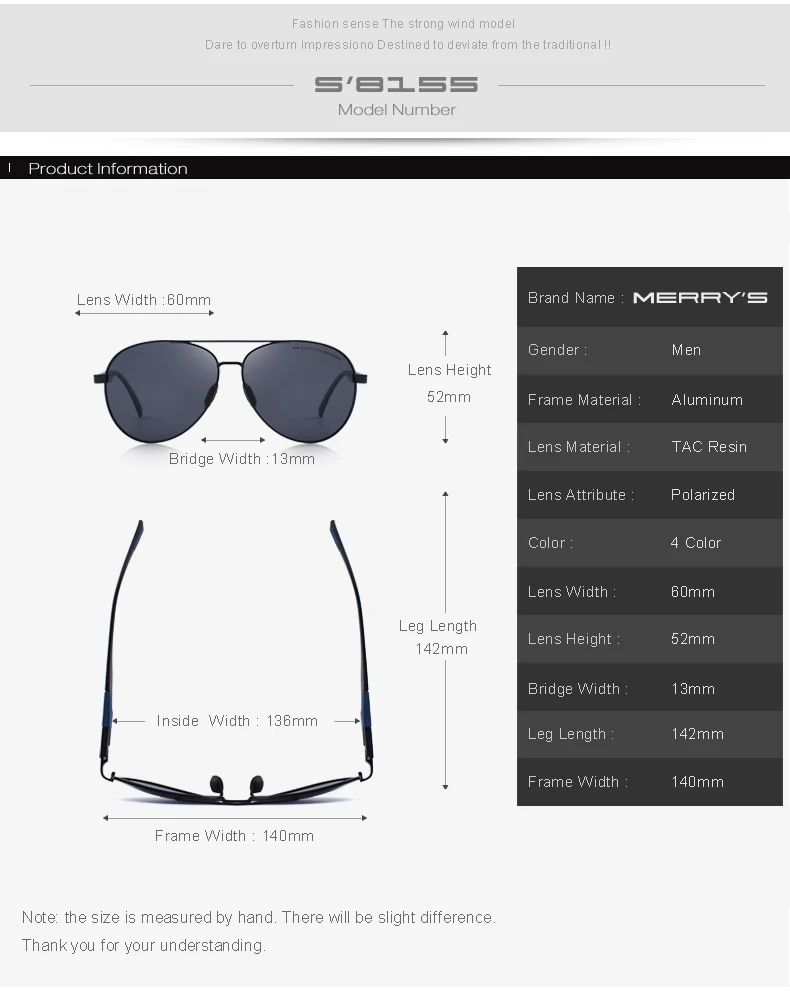Click the 'Lens Width :' table row label

click(572, 592)
